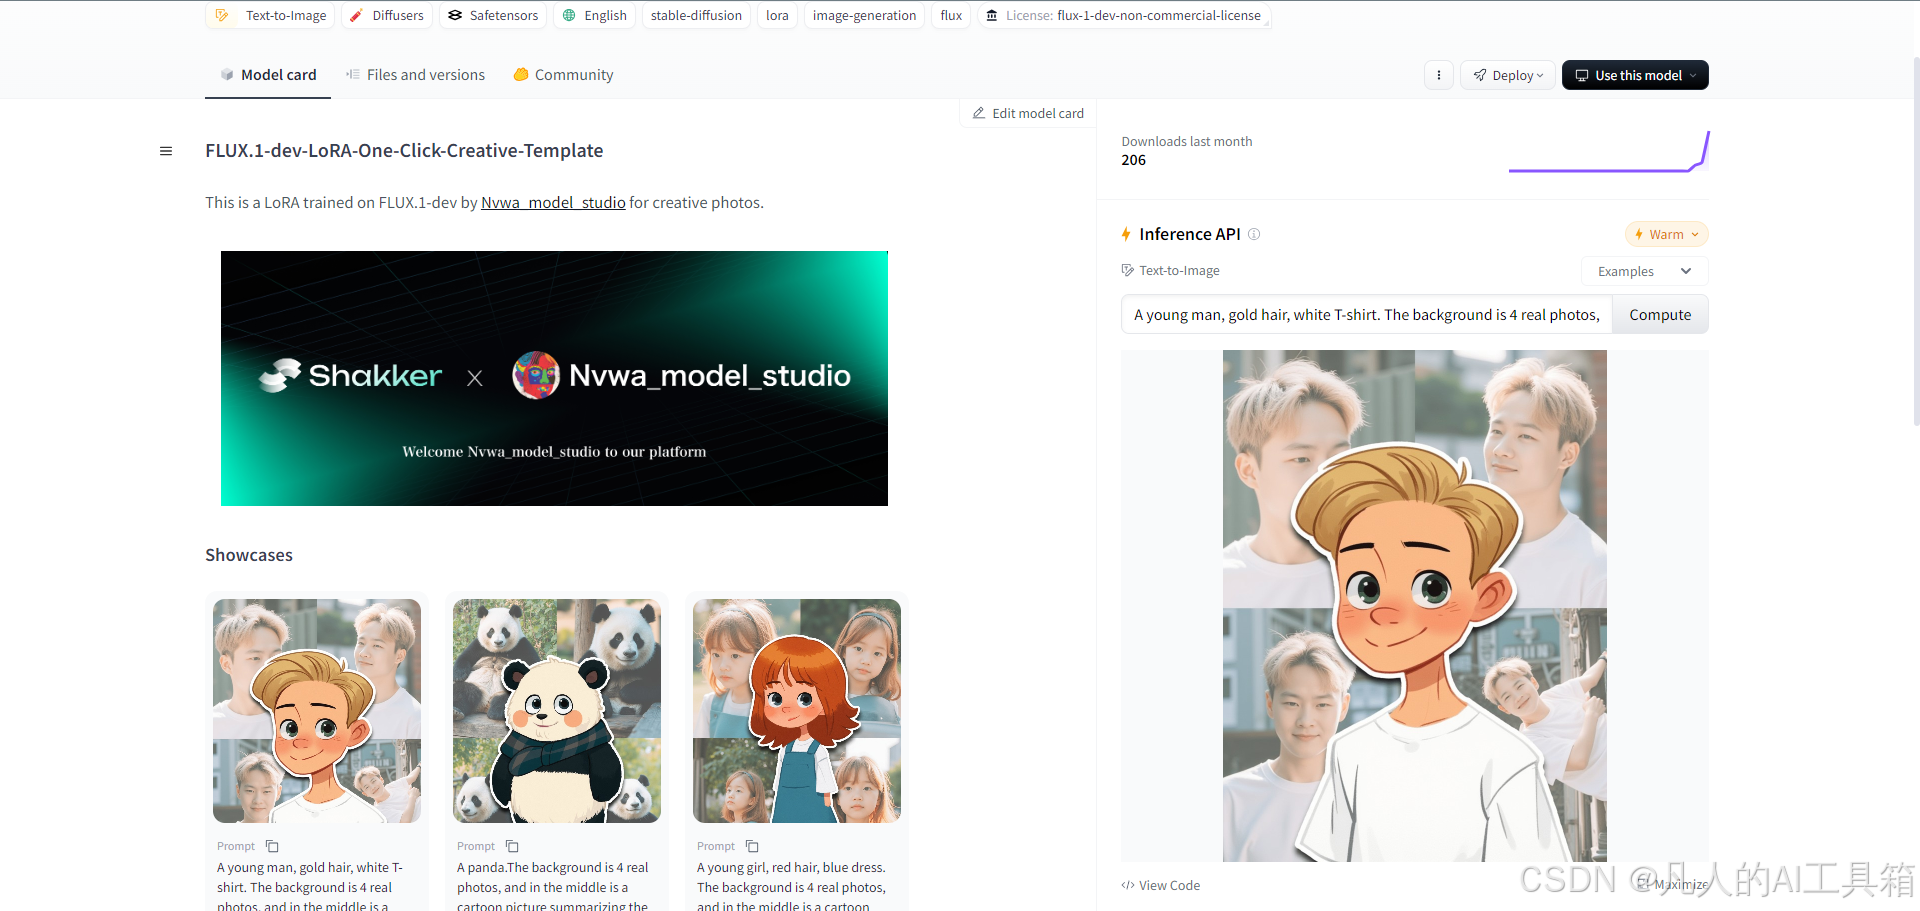
Task: Open the Examples dropdown
Action: (1644, 271)
